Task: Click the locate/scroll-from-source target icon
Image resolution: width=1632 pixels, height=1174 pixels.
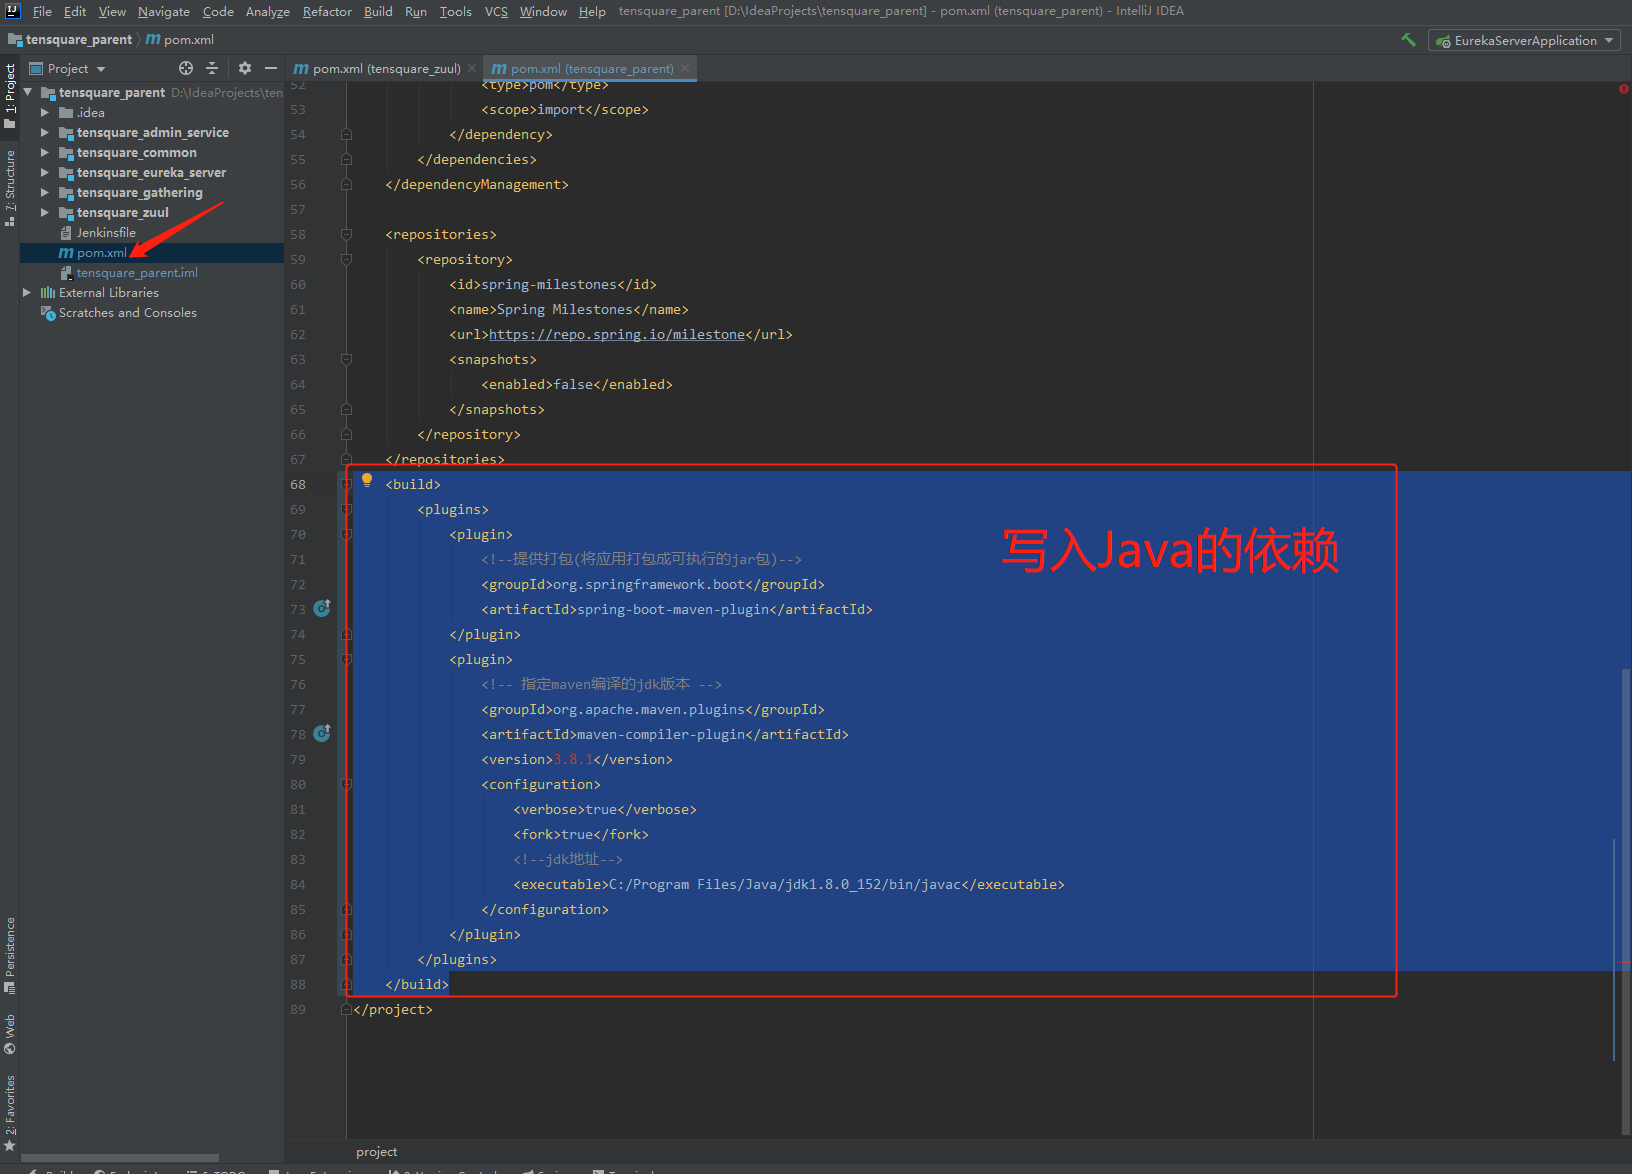Action: (x=185, y=68)
